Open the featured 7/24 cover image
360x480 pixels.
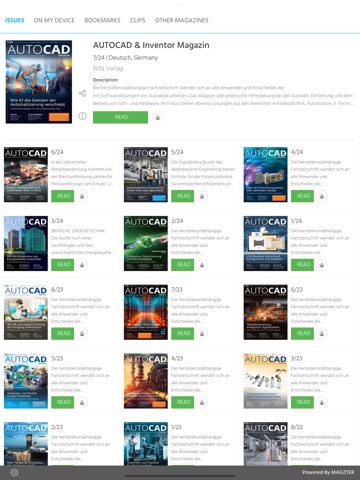(x=39, y=82)
